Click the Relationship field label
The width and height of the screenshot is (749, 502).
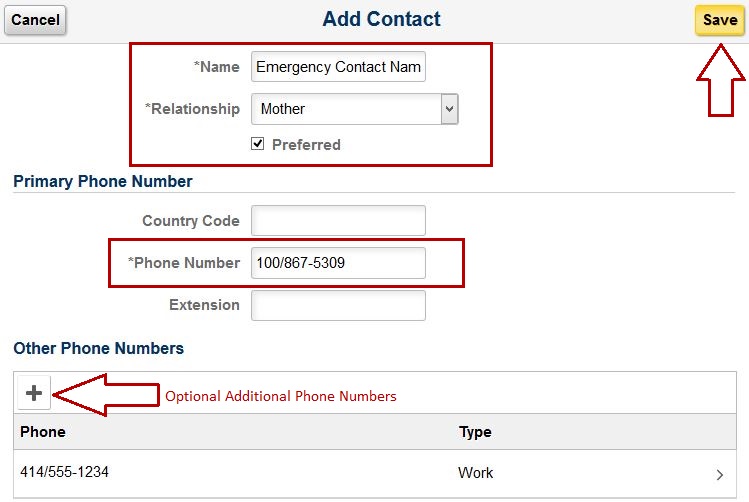[194, 109]
